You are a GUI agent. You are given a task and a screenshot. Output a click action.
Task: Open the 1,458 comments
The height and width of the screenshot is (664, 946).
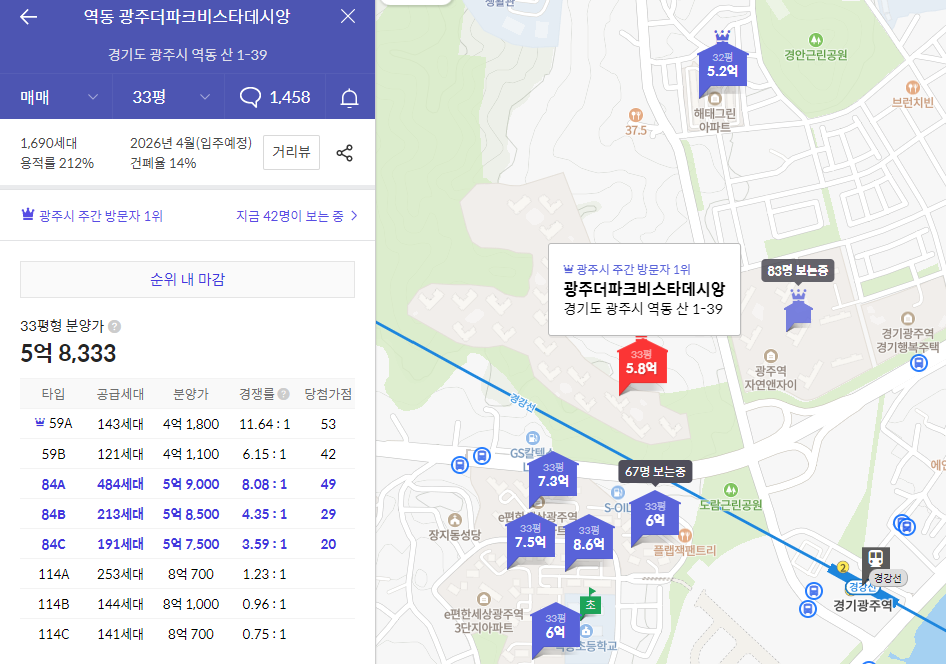pos(275,97)
